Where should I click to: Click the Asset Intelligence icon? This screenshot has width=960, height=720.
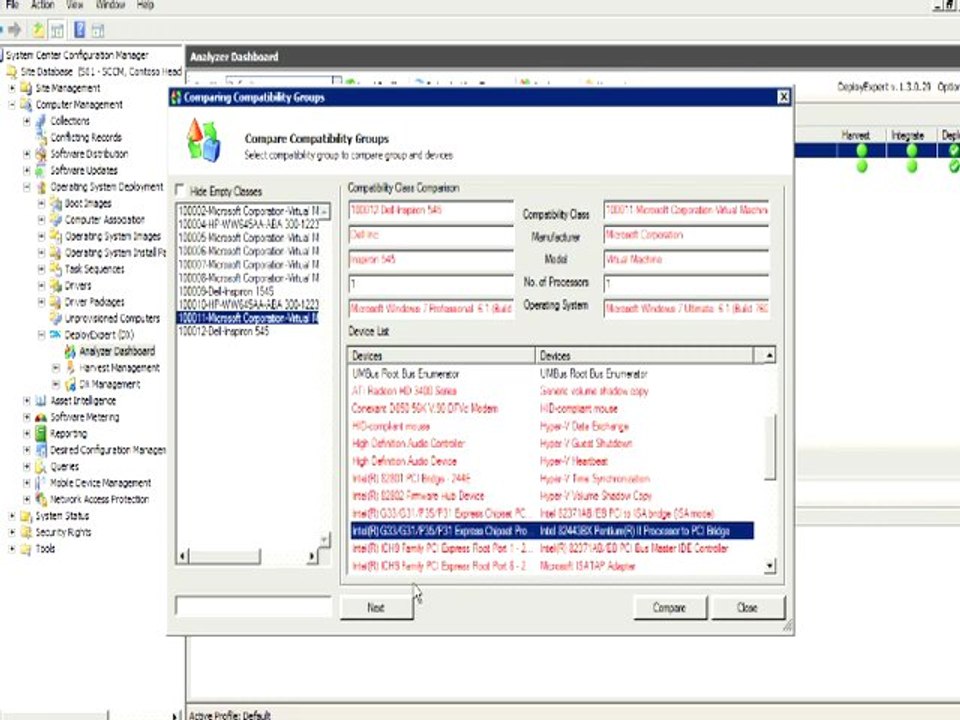pyautogui.click(x=41, y=400)
